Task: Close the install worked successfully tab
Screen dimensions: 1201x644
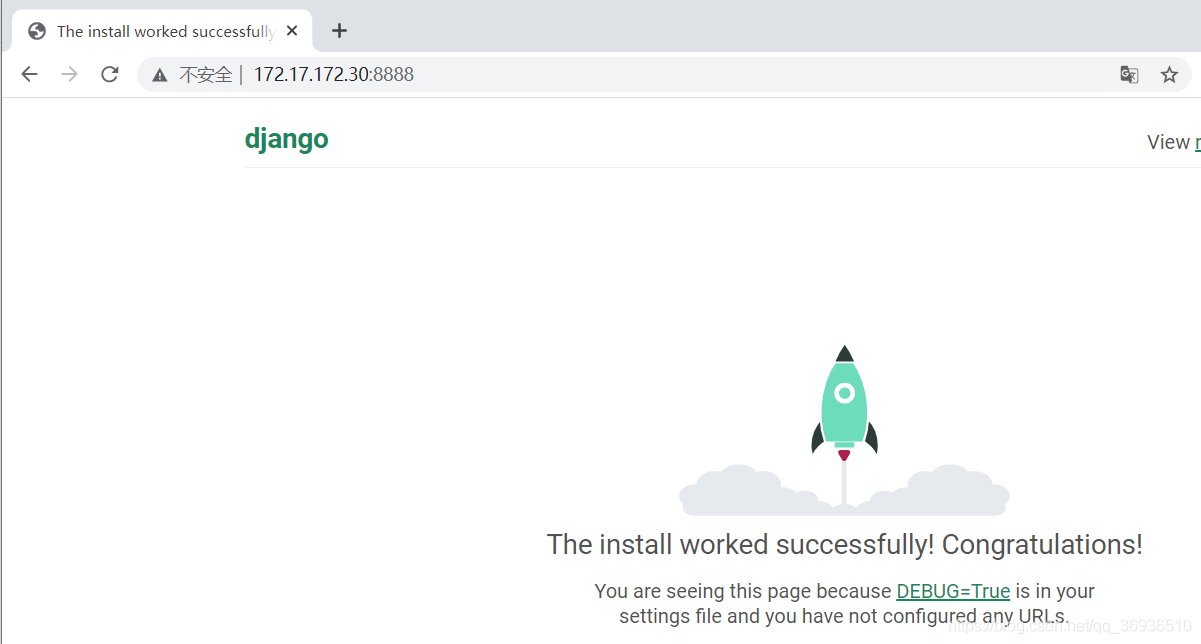Action: pyautogui.click(x=292, y=31)
